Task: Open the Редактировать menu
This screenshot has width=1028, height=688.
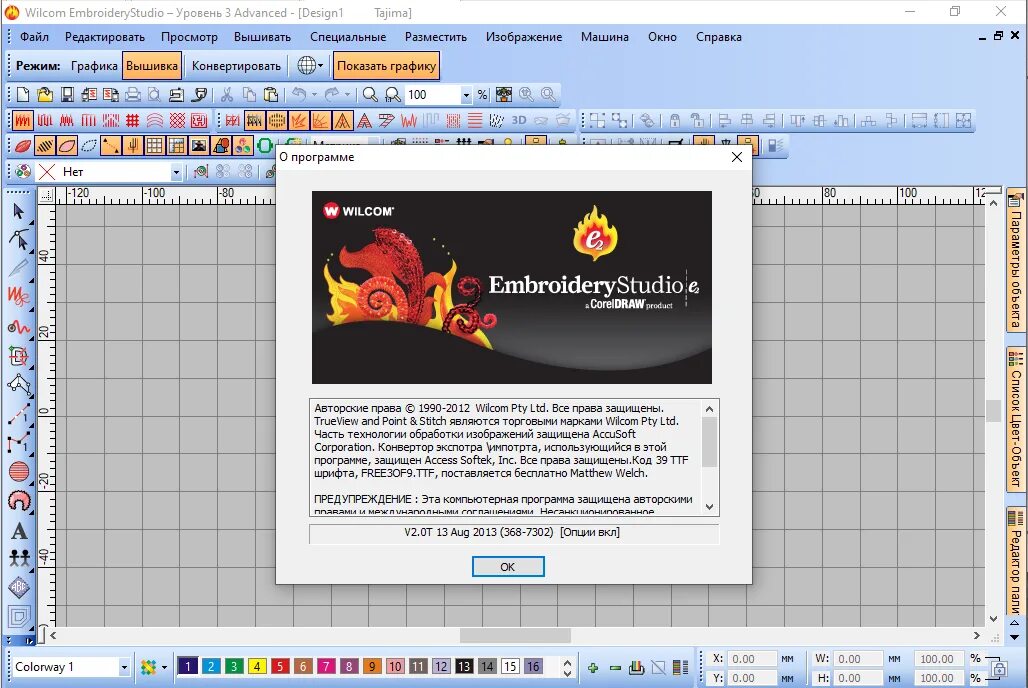Action: coord(105,37)
